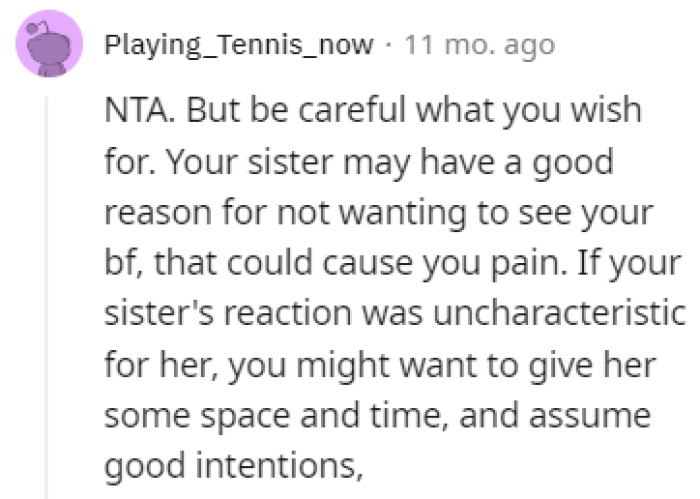700x499 pixels.
Task: Click the dot separator between username and timestamp
Action: [389, 45]
